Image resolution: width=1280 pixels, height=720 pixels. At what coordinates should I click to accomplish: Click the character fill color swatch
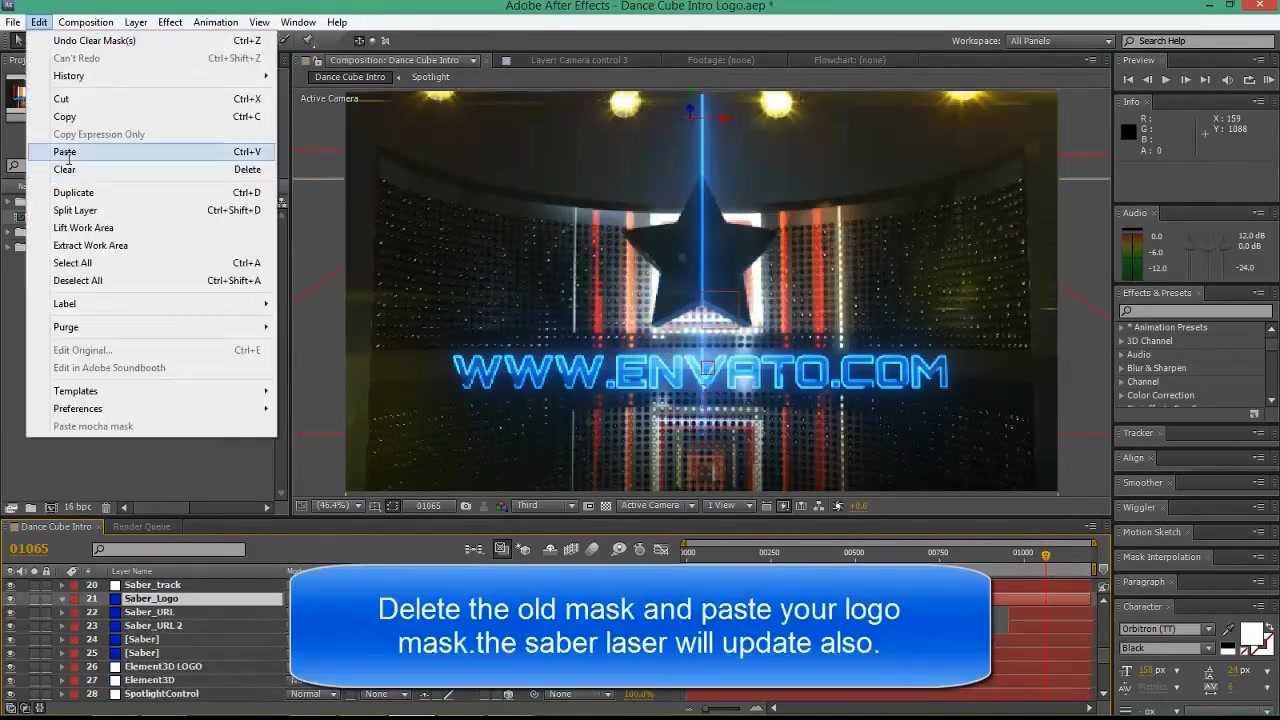(1250, 634)
